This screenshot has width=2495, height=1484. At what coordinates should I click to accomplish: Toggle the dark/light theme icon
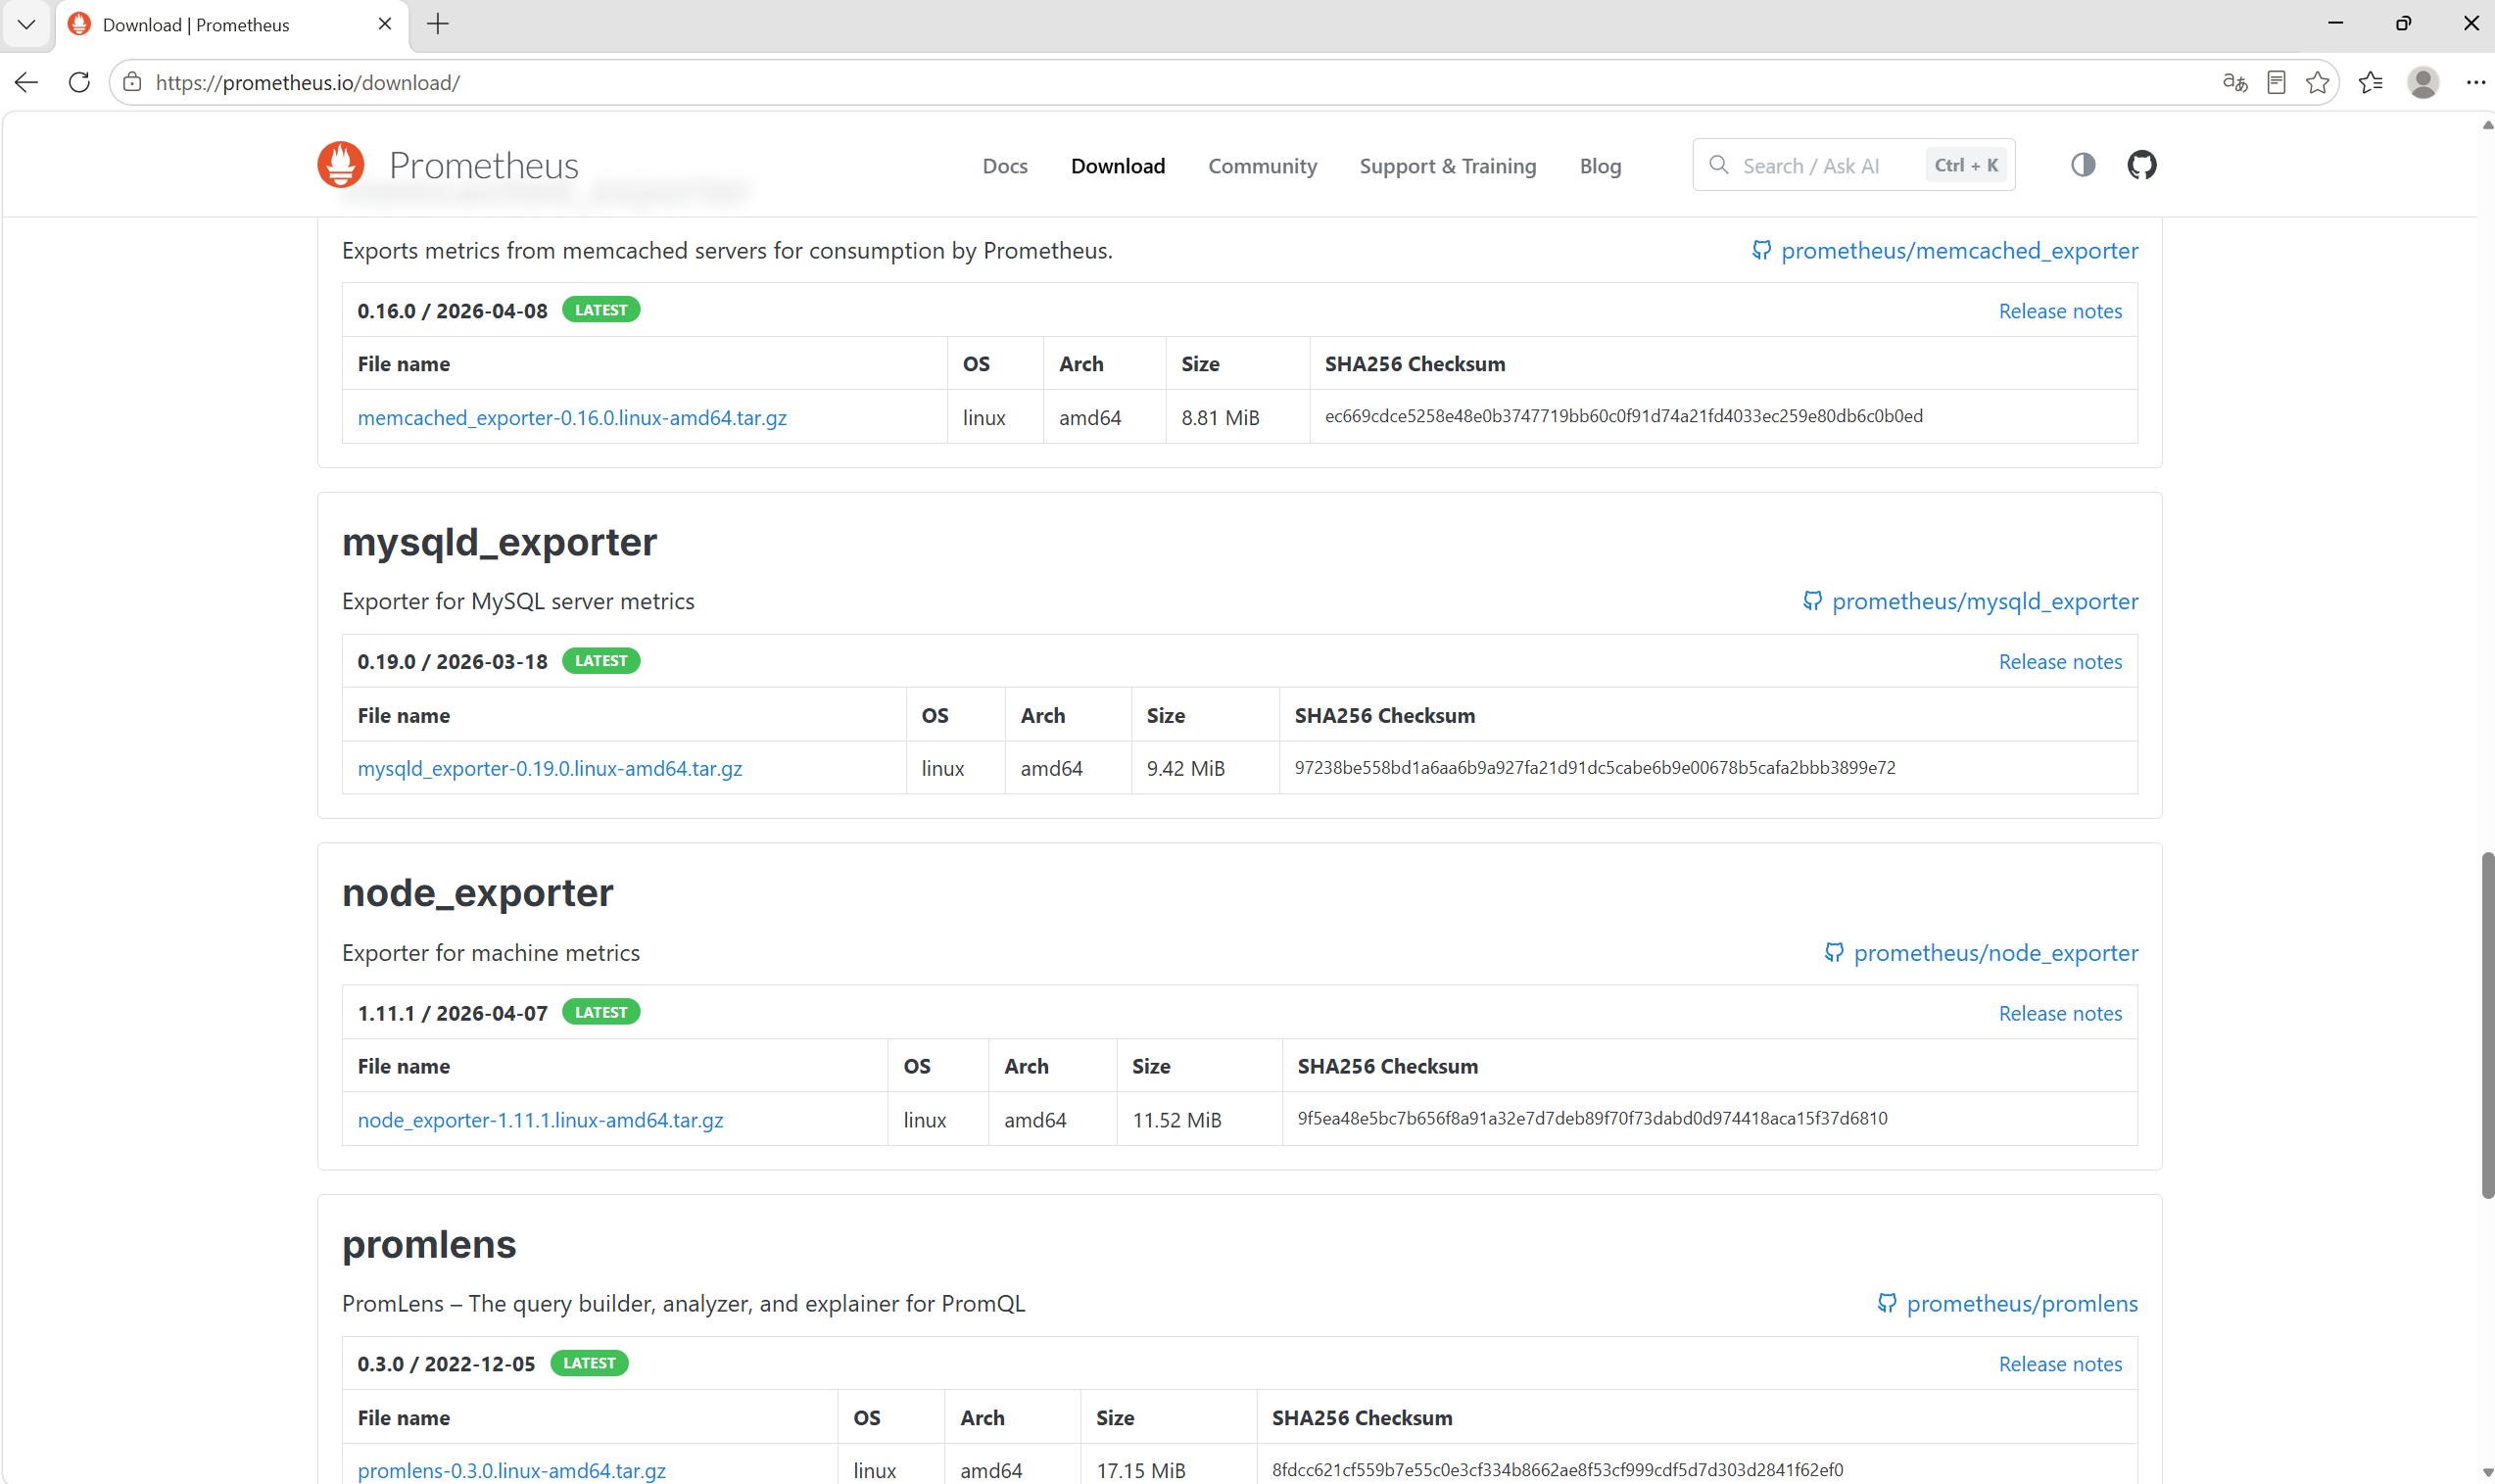click(2083, 165)
